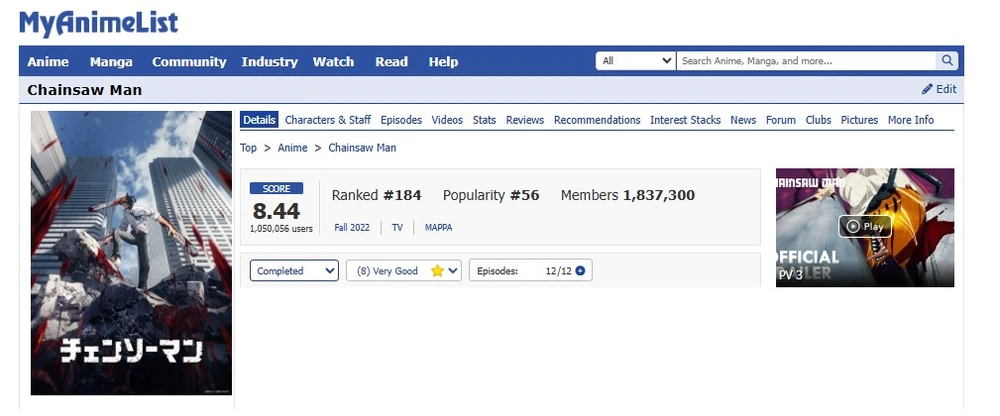Image resolution: width=1000 pixels, height=416 pixels.
Task: Click the Top breadcrumb link
Action: (x=248, y=148)
